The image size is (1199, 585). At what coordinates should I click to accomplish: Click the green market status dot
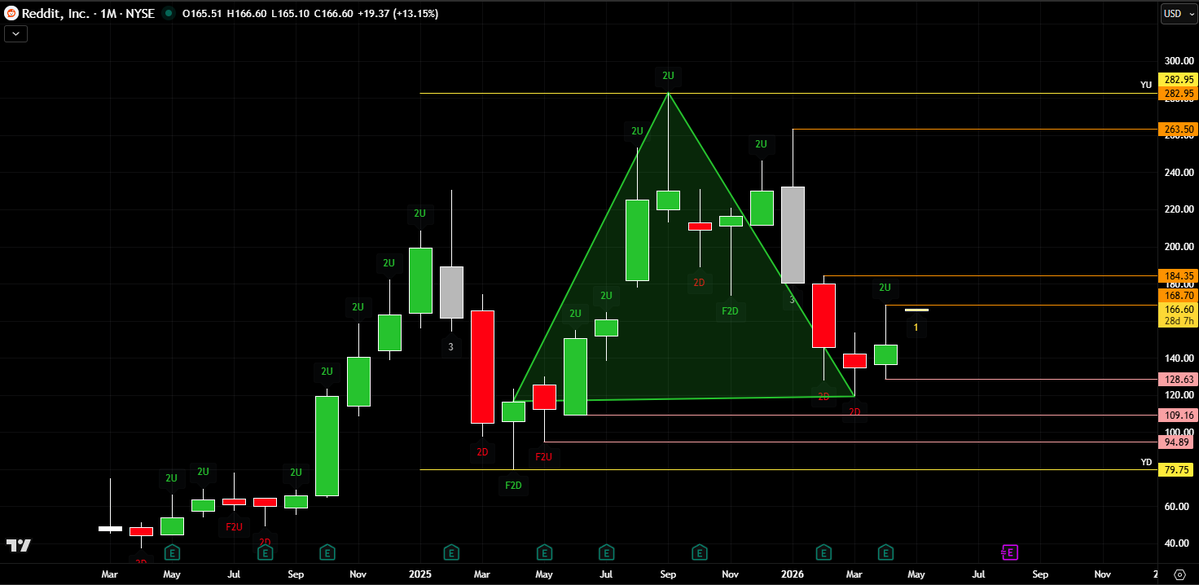coord(167,13)
